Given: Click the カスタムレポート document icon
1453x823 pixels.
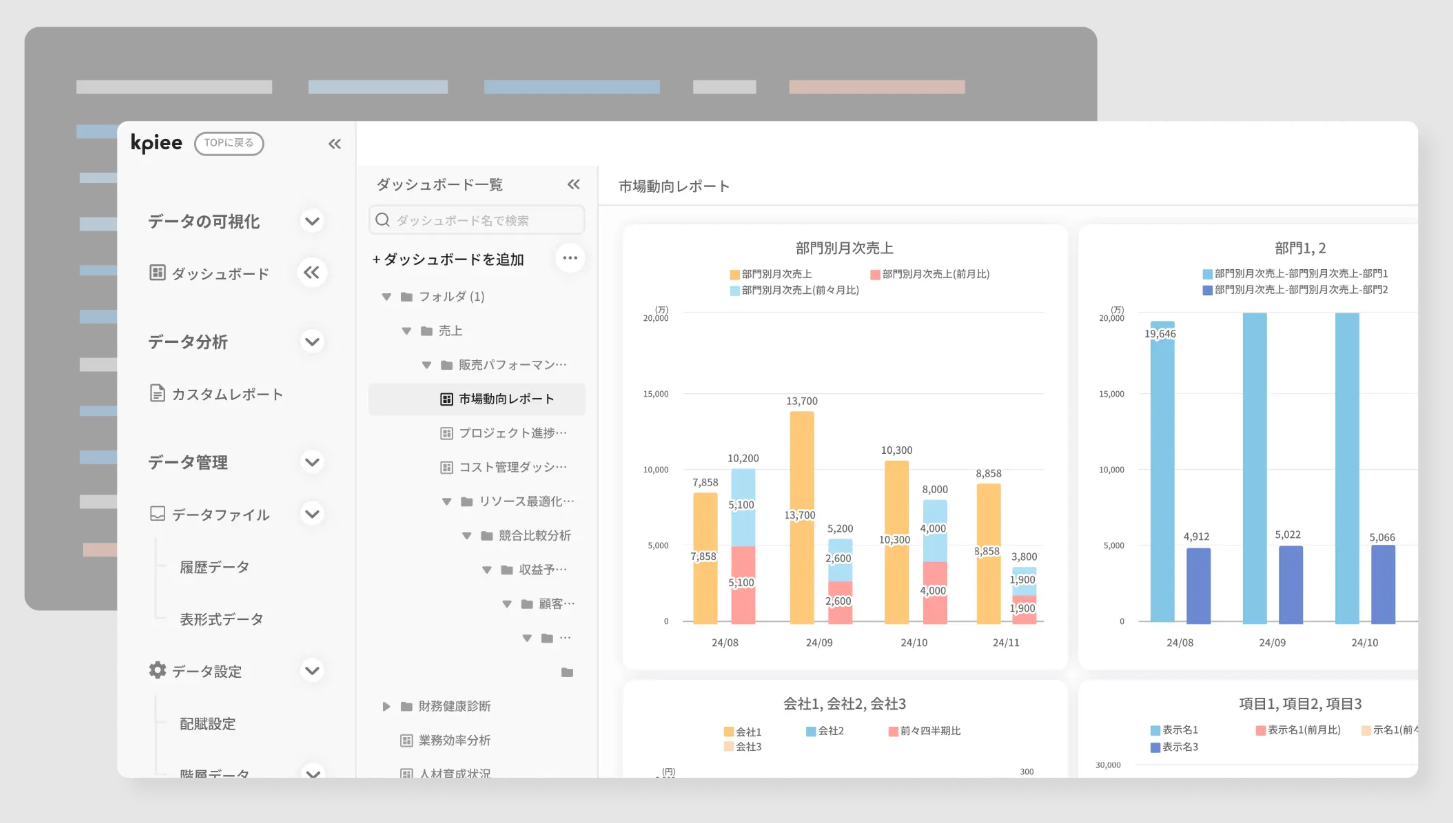Looking at the screenshot, I should [x=157, y=394].
